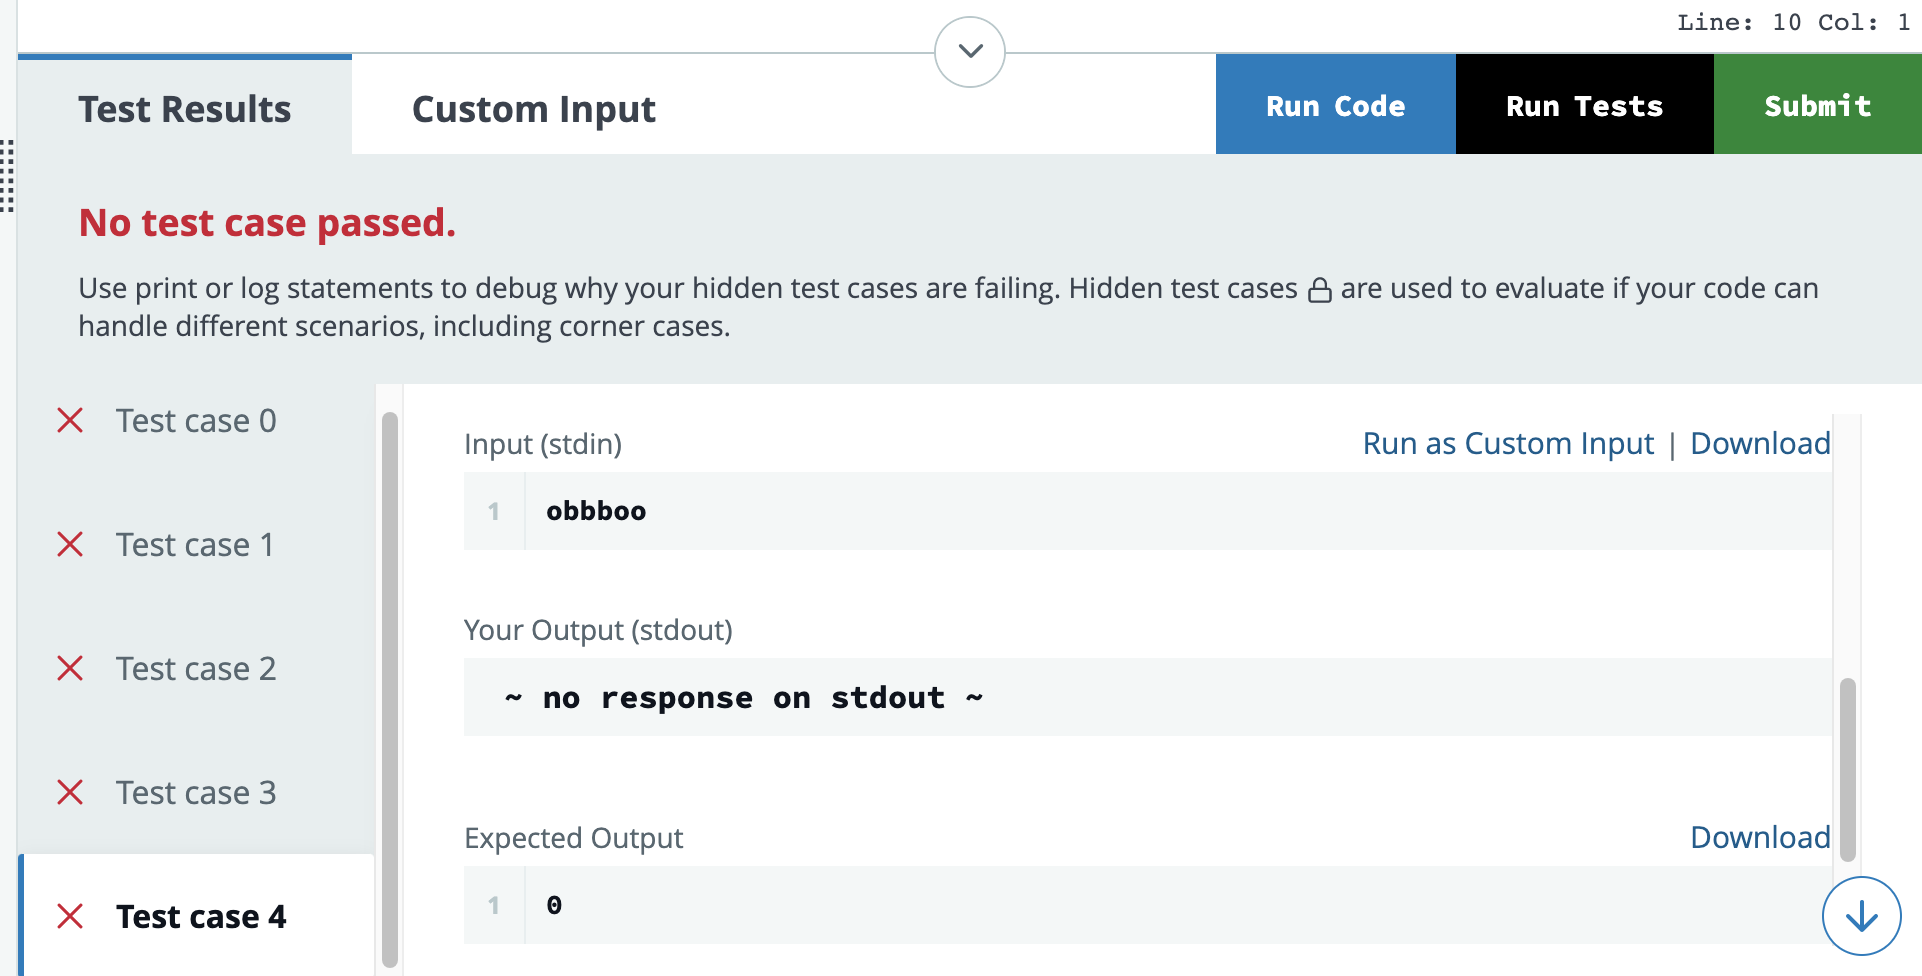
Task: Click the test case list scrollbar
Action: pos(390,690)
